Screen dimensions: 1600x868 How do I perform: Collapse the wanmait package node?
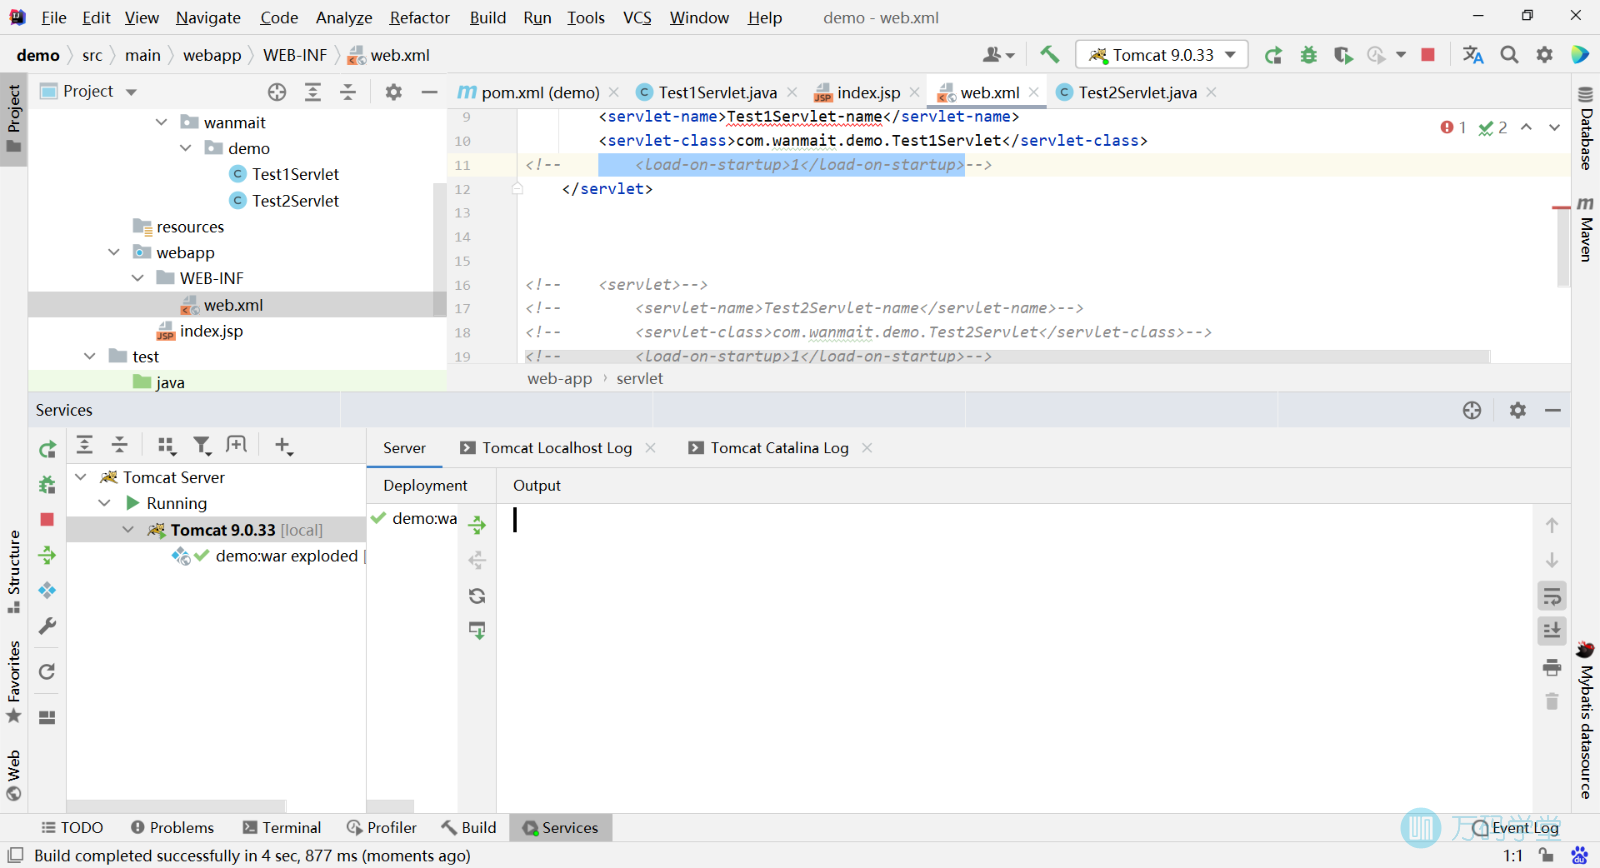click(x=161, y=122)
